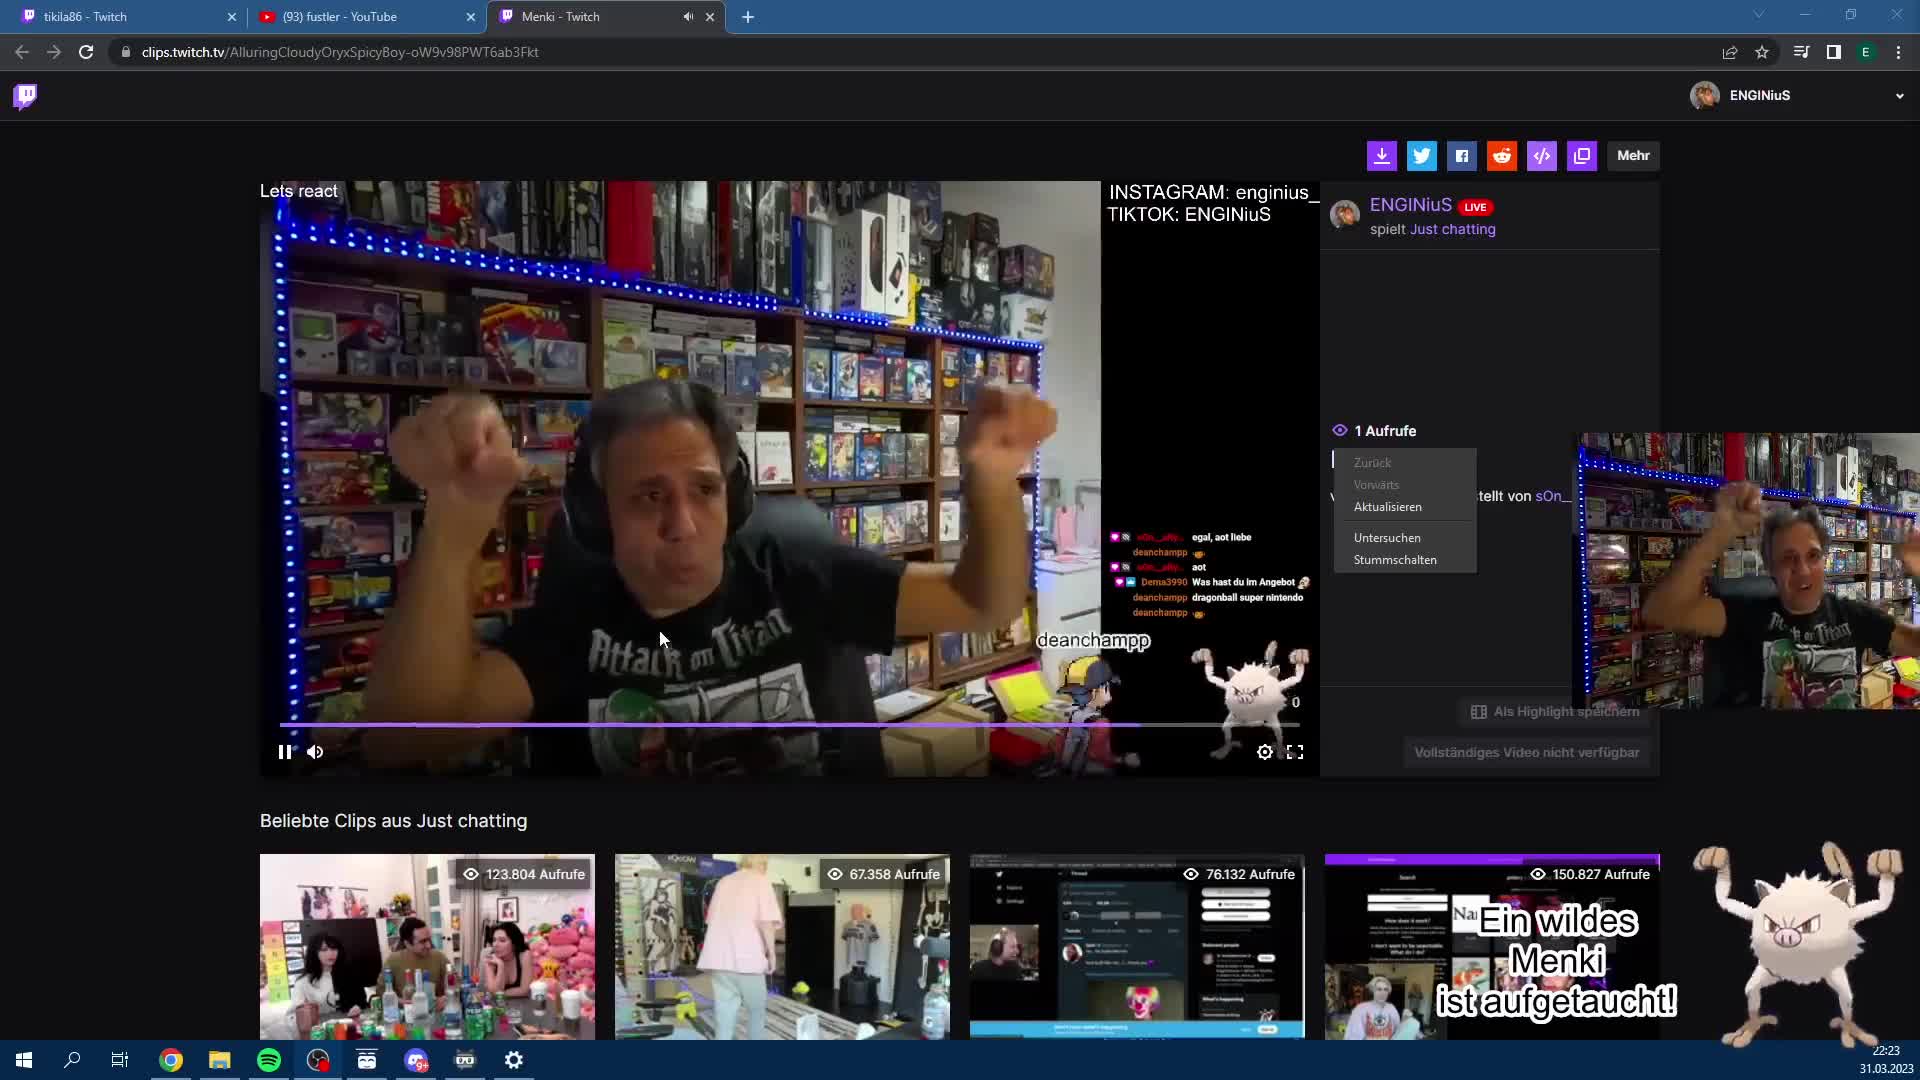Enter fullscreen in the clip player
Viewport: 1920px width, 1080px height.
click(x=1295, y=752)
